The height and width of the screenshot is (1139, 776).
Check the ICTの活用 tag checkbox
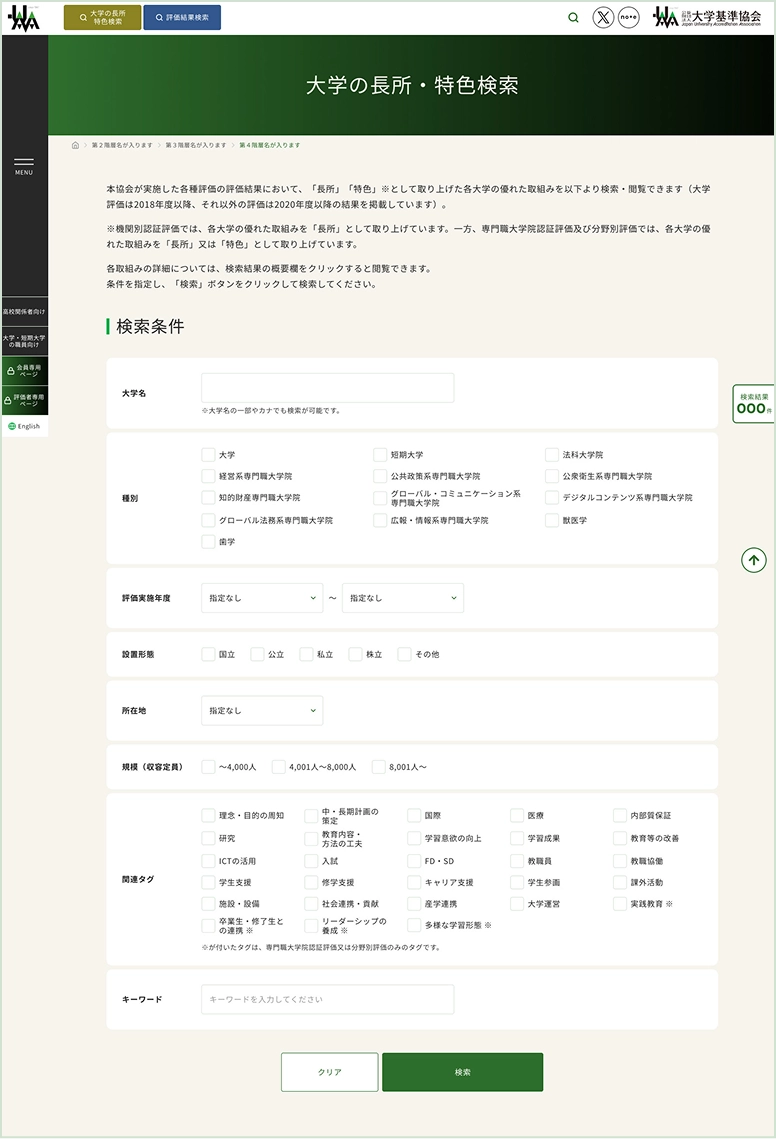(x=209, y=861)
